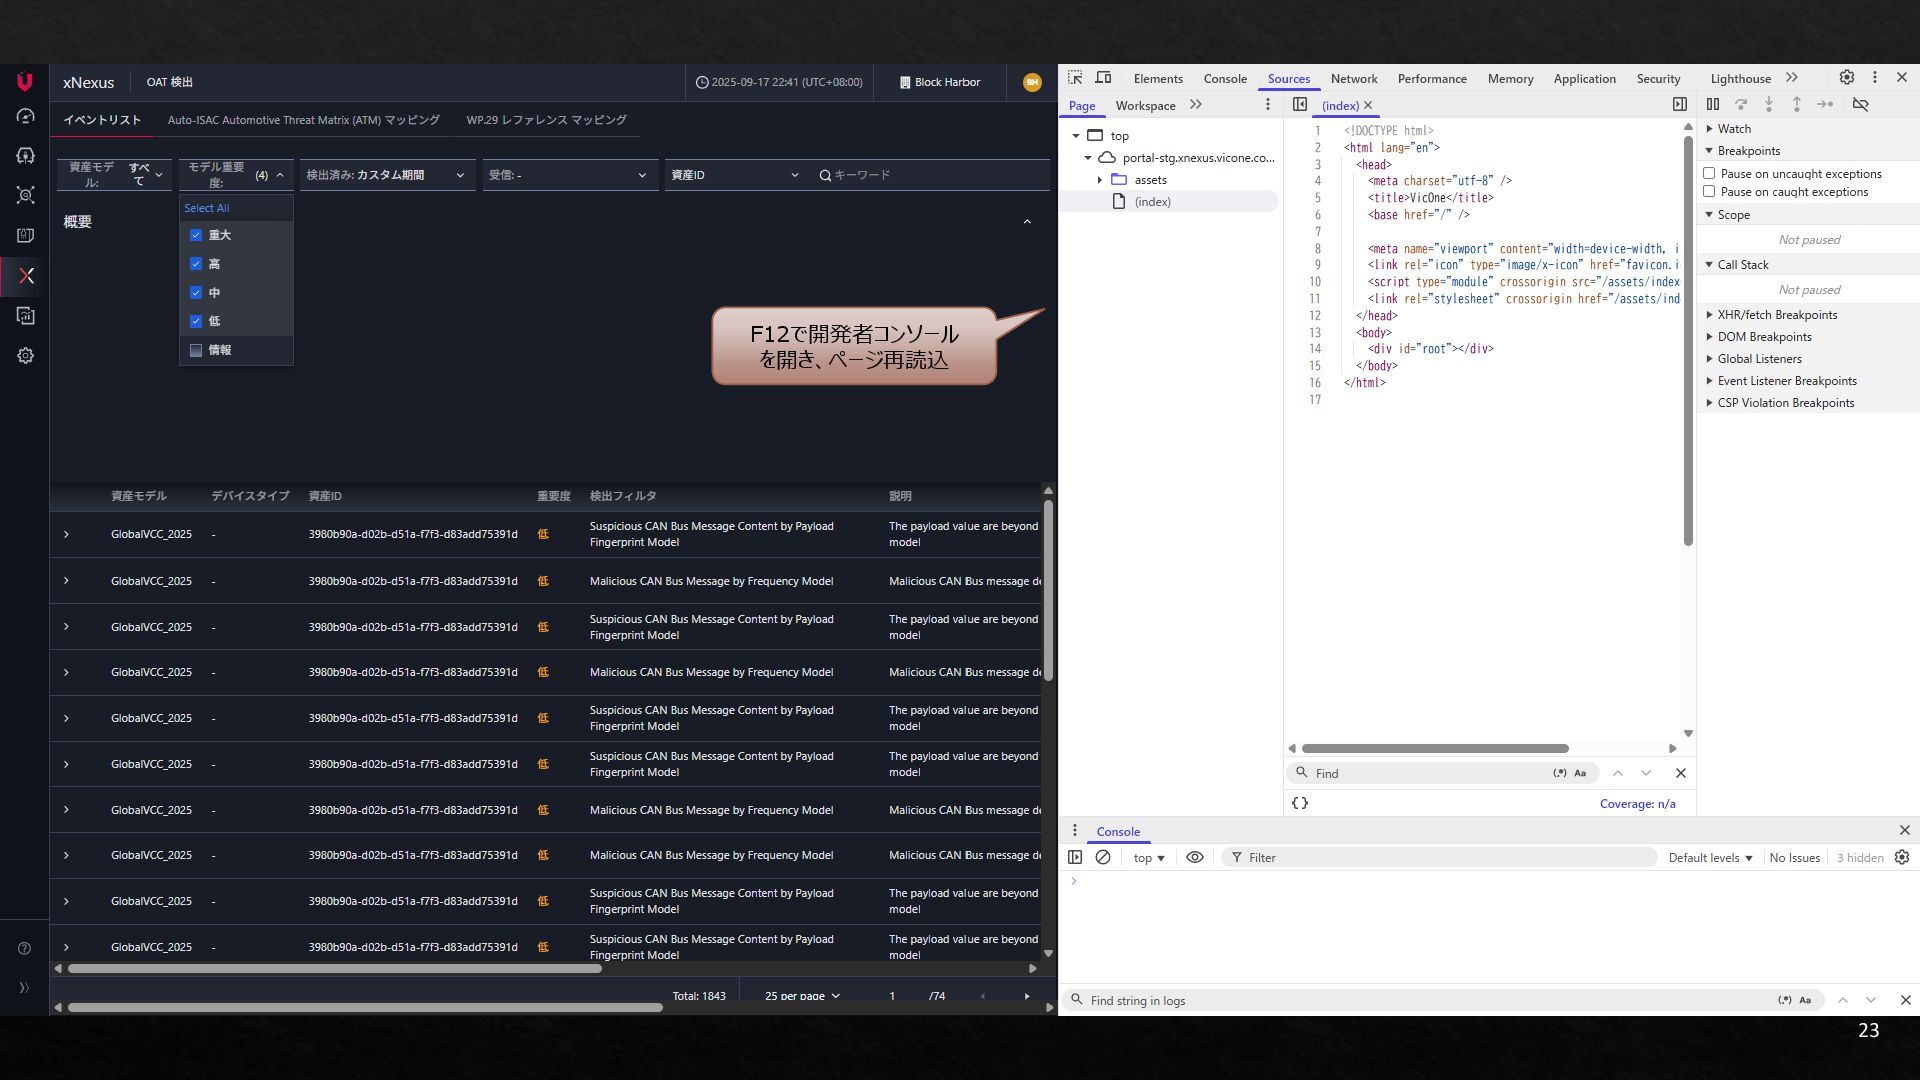Click pretty print braces icon

point(1300,803)
